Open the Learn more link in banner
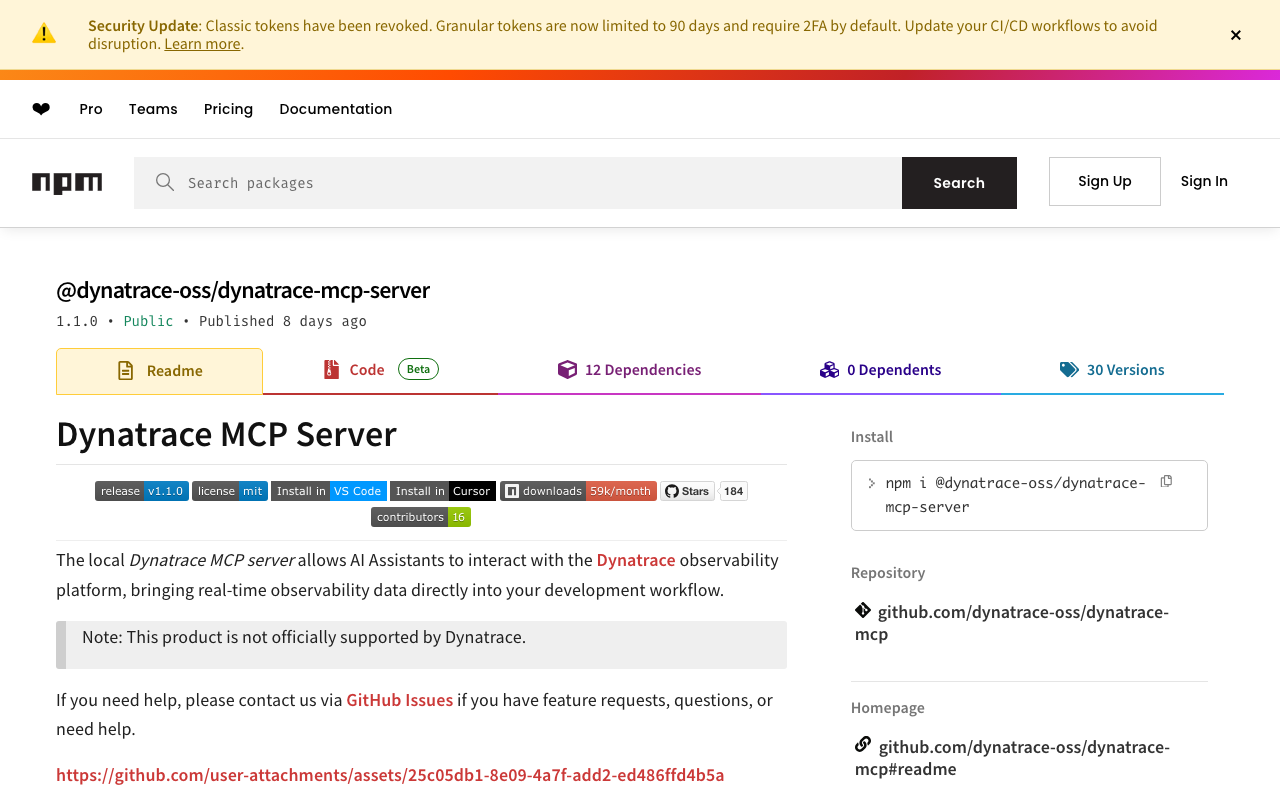The height and width of the screenshot is (800, 1280). (x=202, y=44)
